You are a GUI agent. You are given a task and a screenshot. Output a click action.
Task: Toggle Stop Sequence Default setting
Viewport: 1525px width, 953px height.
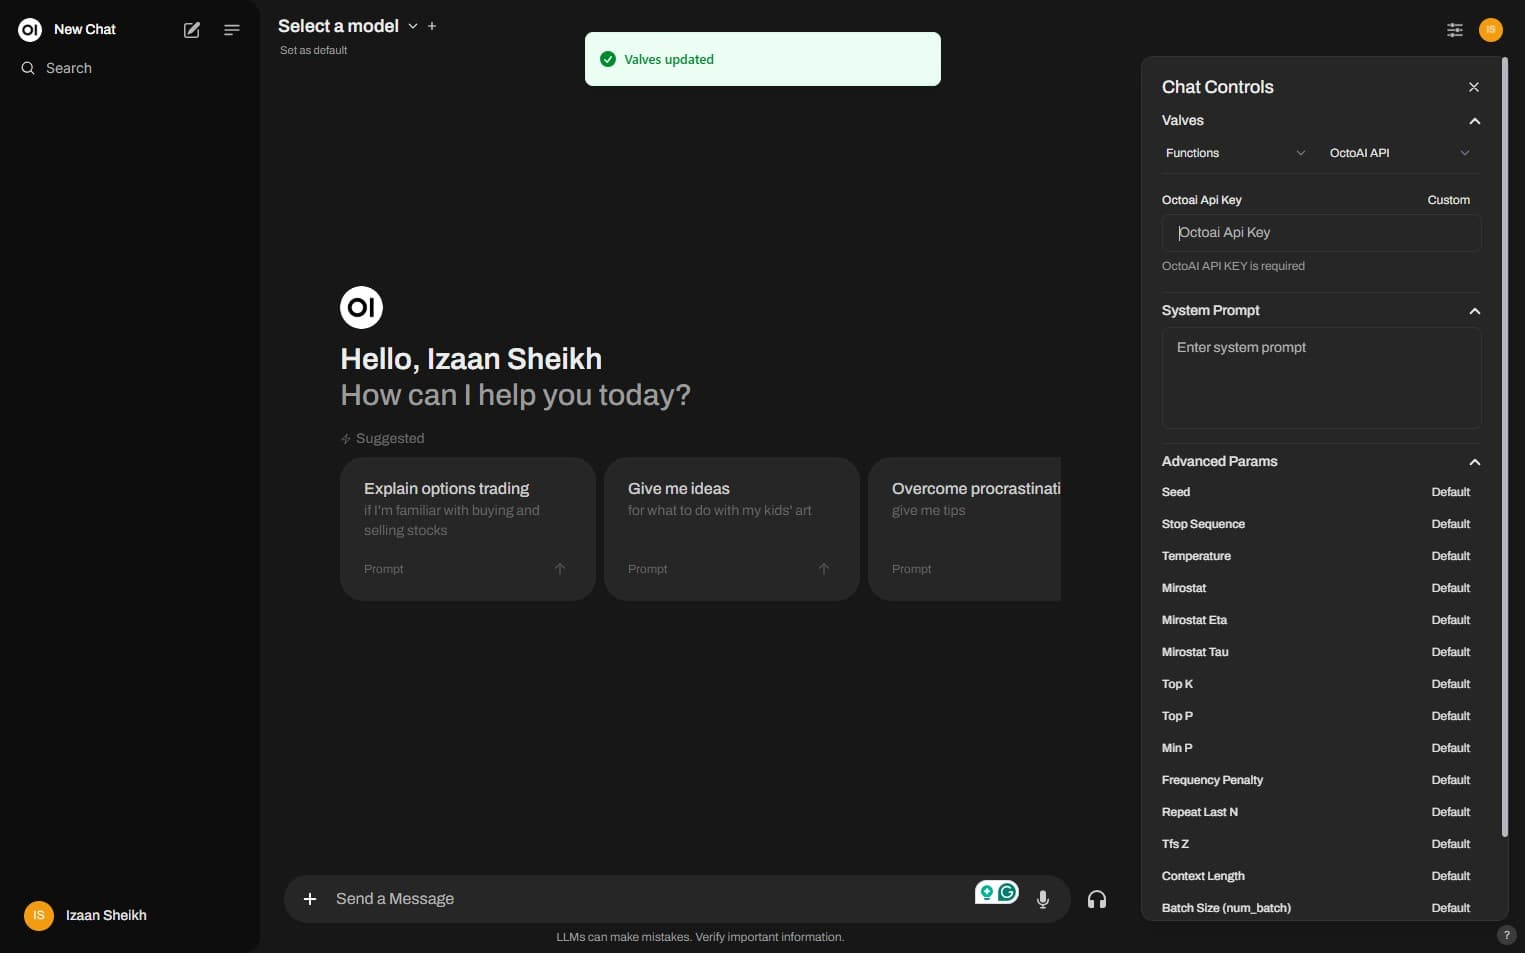[1450, 524]
